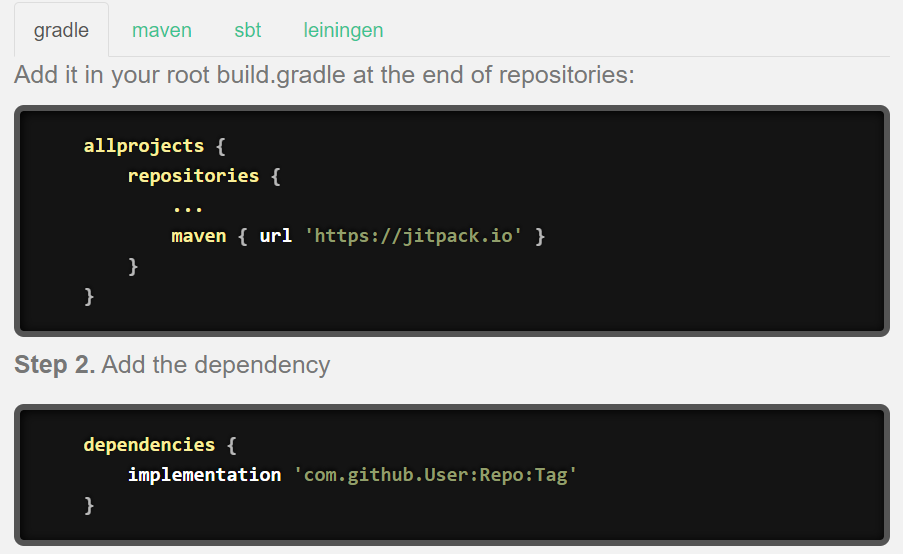This screenshot has height=554, width=903.
Task: Click the 'Step 2.' heading text
Action: tap(55, 365)
